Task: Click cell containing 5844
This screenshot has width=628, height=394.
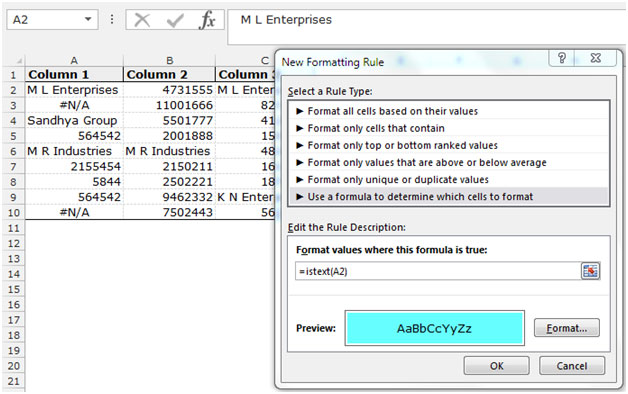Action: click(x=74, y=182)
